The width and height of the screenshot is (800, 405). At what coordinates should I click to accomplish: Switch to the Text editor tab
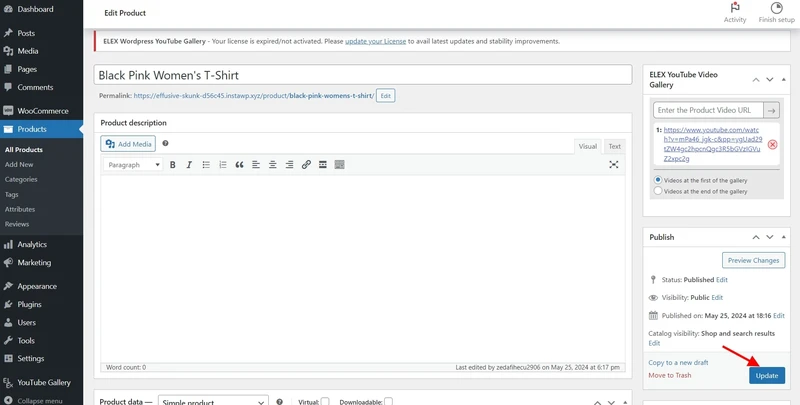click(615, 146)
